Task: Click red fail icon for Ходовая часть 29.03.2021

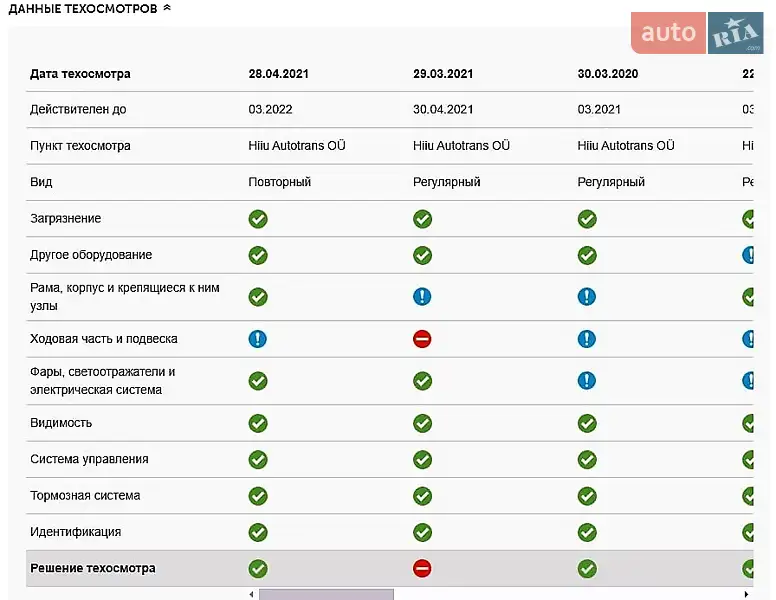Action: 422,339
